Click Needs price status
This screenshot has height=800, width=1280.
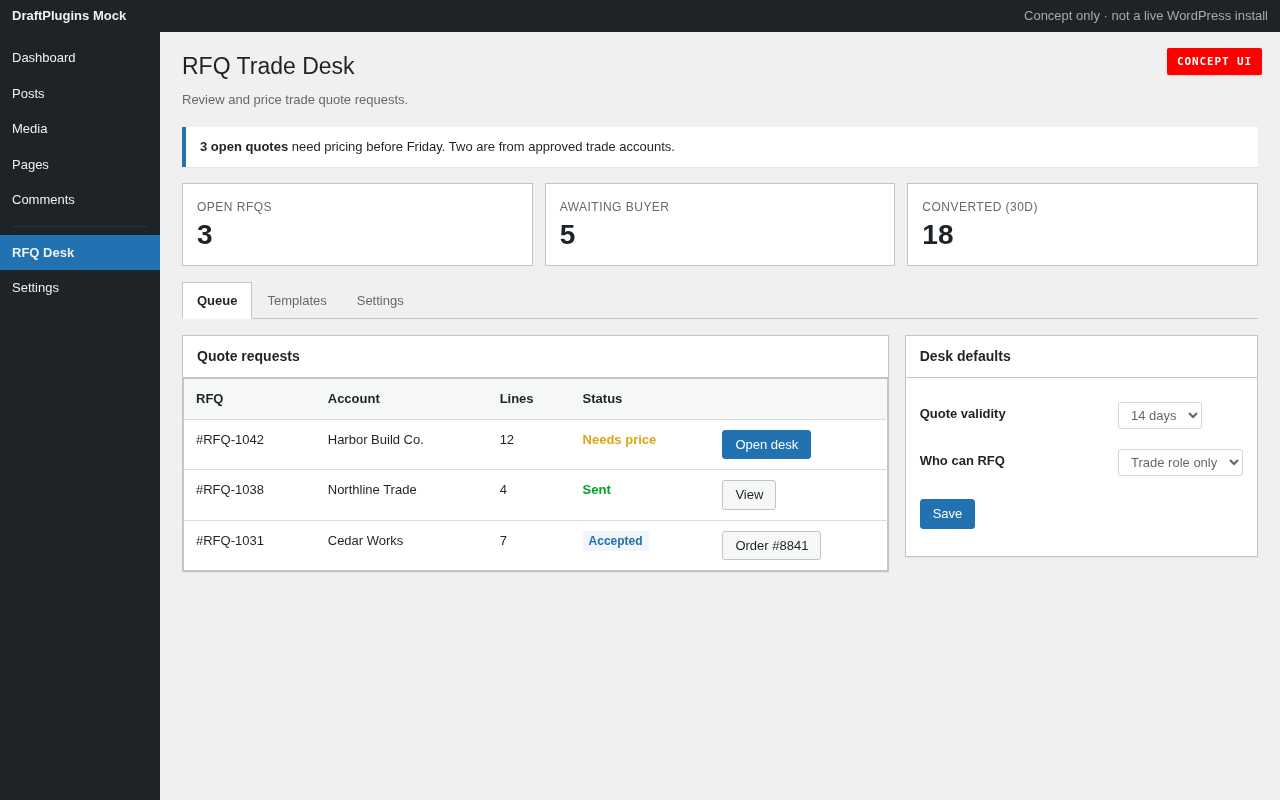tap(619, 440)
